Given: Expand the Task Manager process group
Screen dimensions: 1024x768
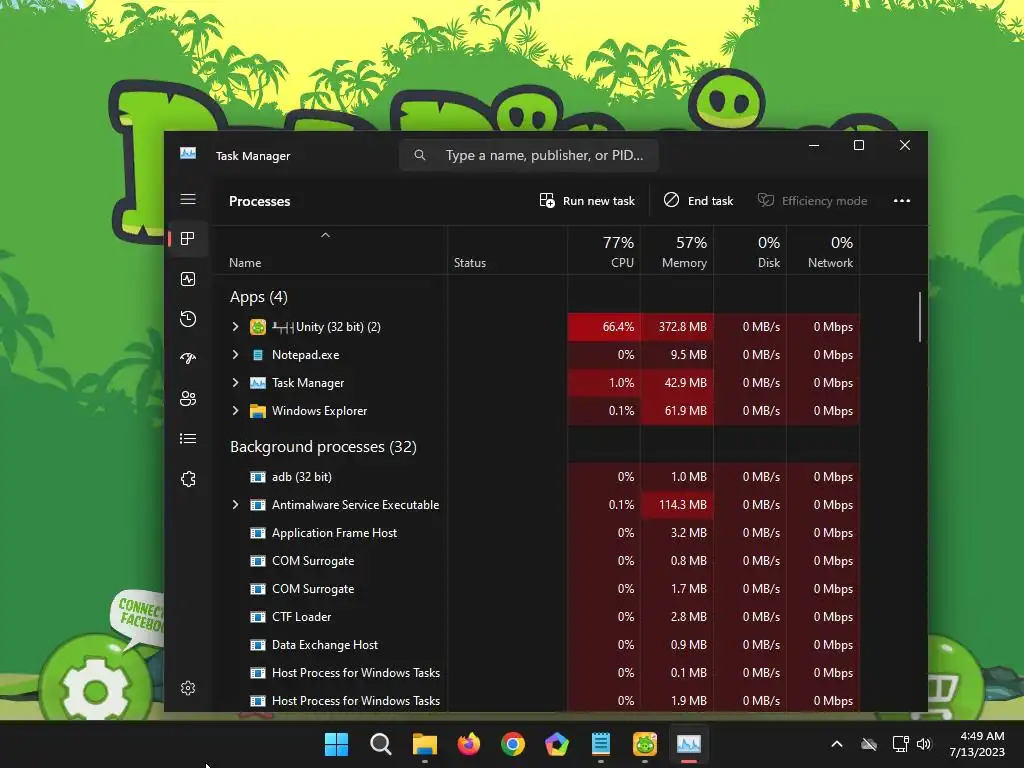Looking at the screenshot, I should 235,383.
